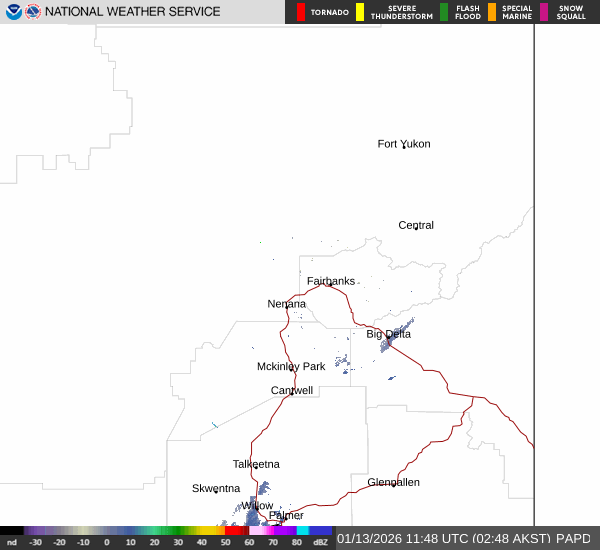Click the PAPD radar station identifier
The height and width of the screenshot is (550, 600).
[574, 538]
